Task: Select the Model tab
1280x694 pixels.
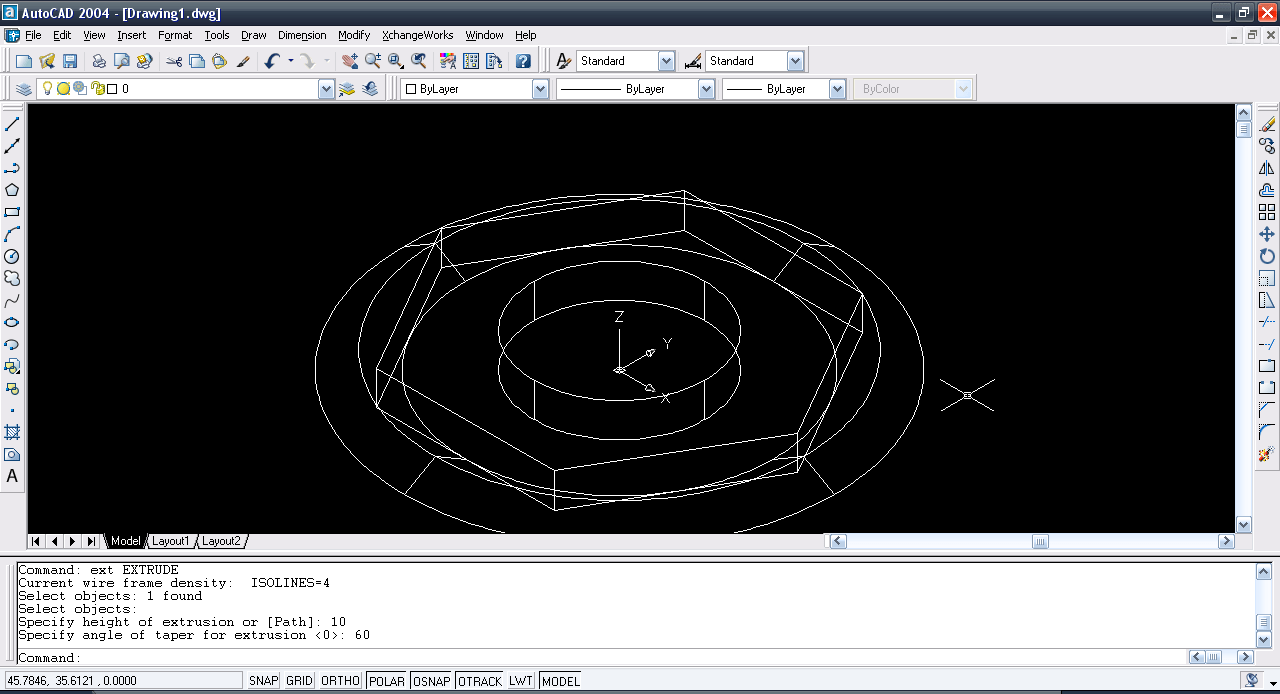Action: 125,541
